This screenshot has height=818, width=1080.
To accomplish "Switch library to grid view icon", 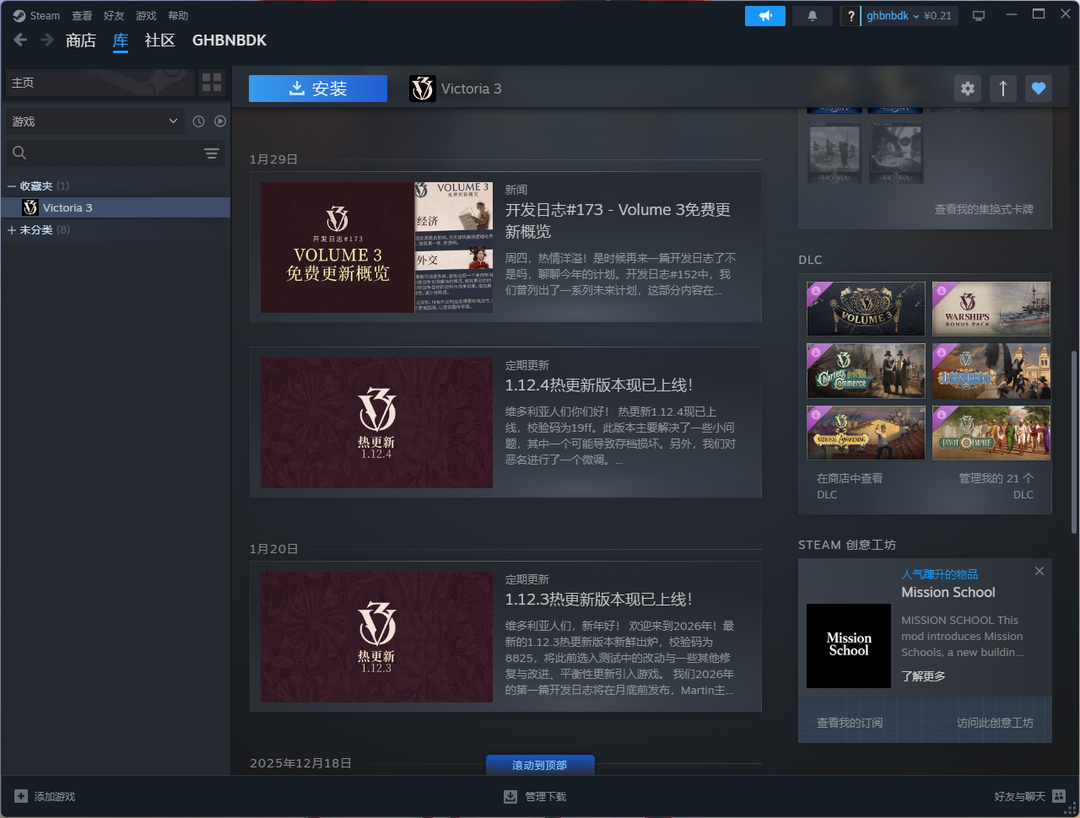I will click(211, 82).
